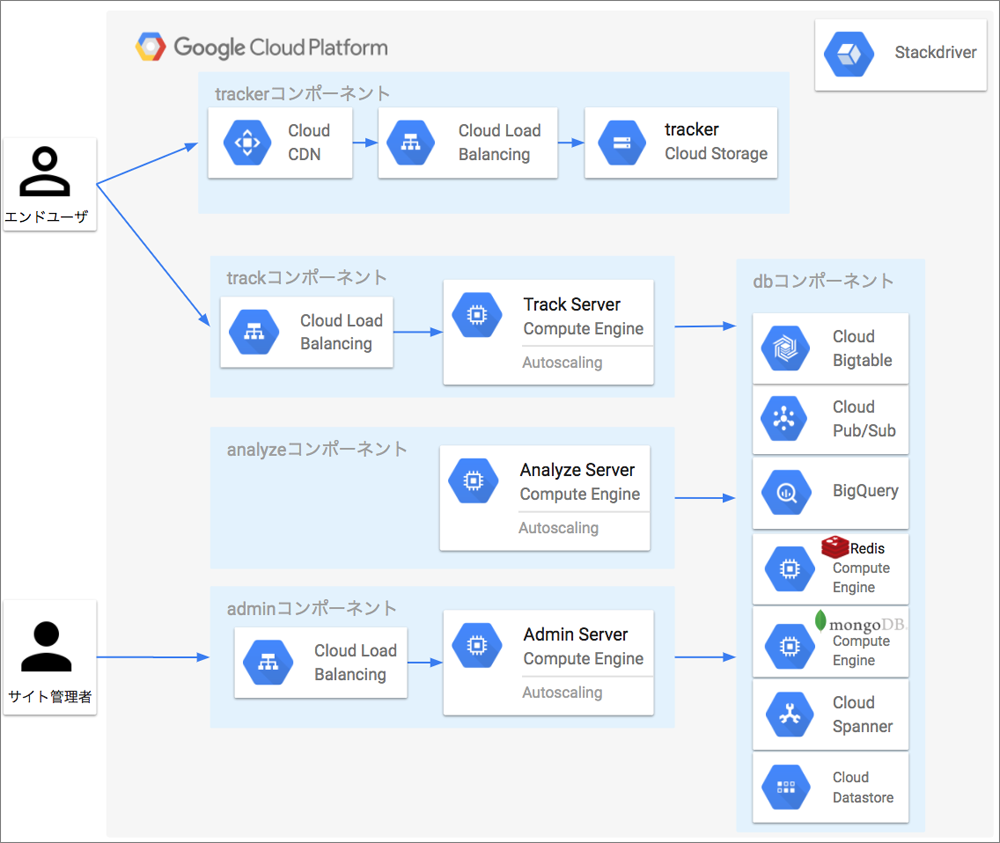Click the Cloud Bigtable label
Screen dimensions: 1000x843
[862, 348]
